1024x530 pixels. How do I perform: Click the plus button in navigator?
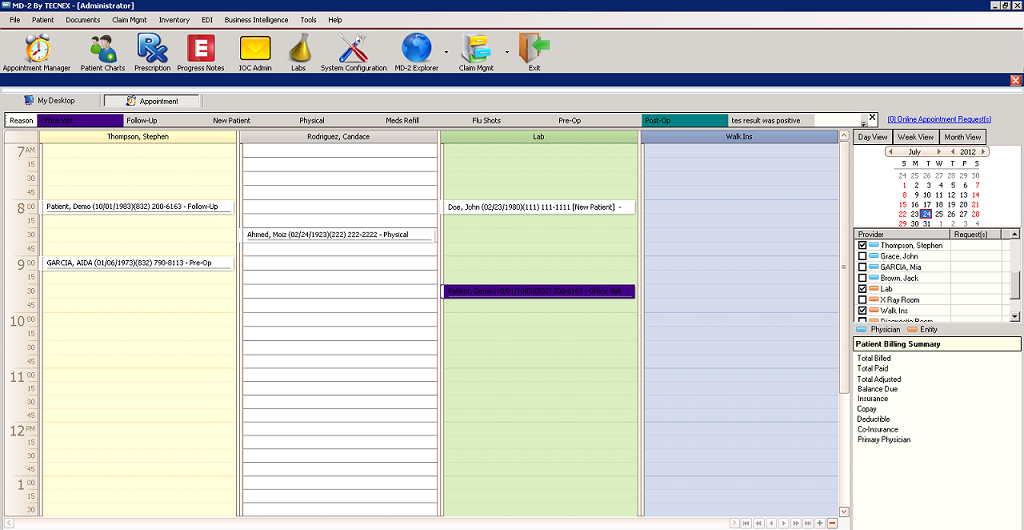(x=820, y=523)
